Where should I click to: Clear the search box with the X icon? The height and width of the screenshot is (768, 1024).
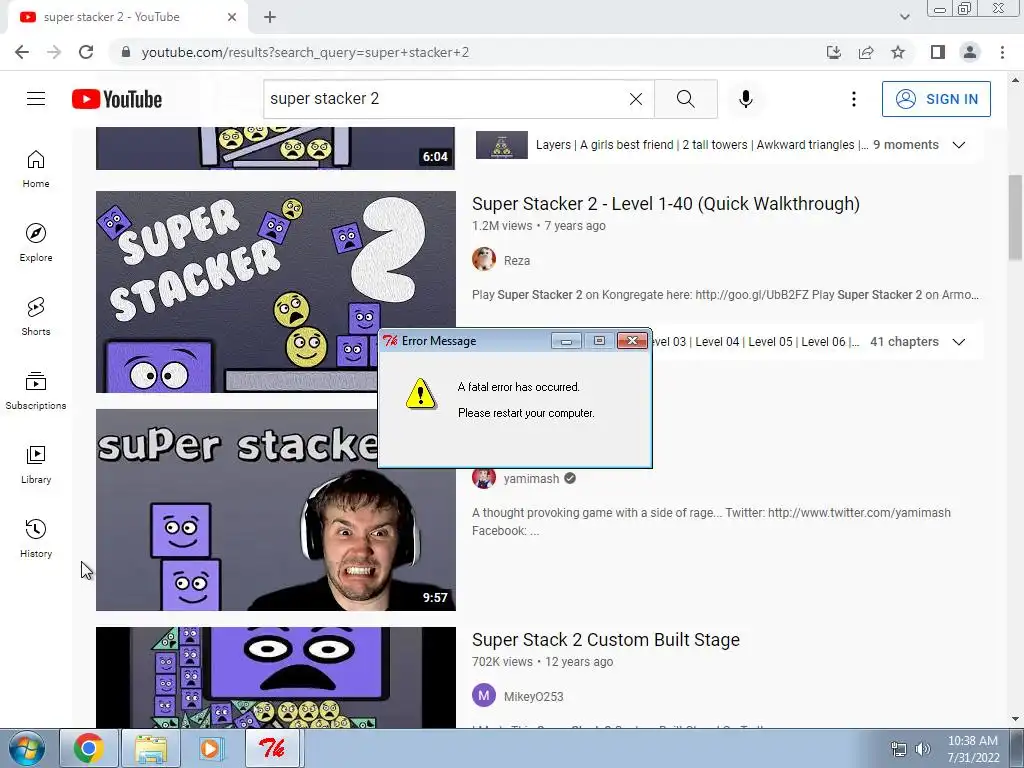point(635,99)
